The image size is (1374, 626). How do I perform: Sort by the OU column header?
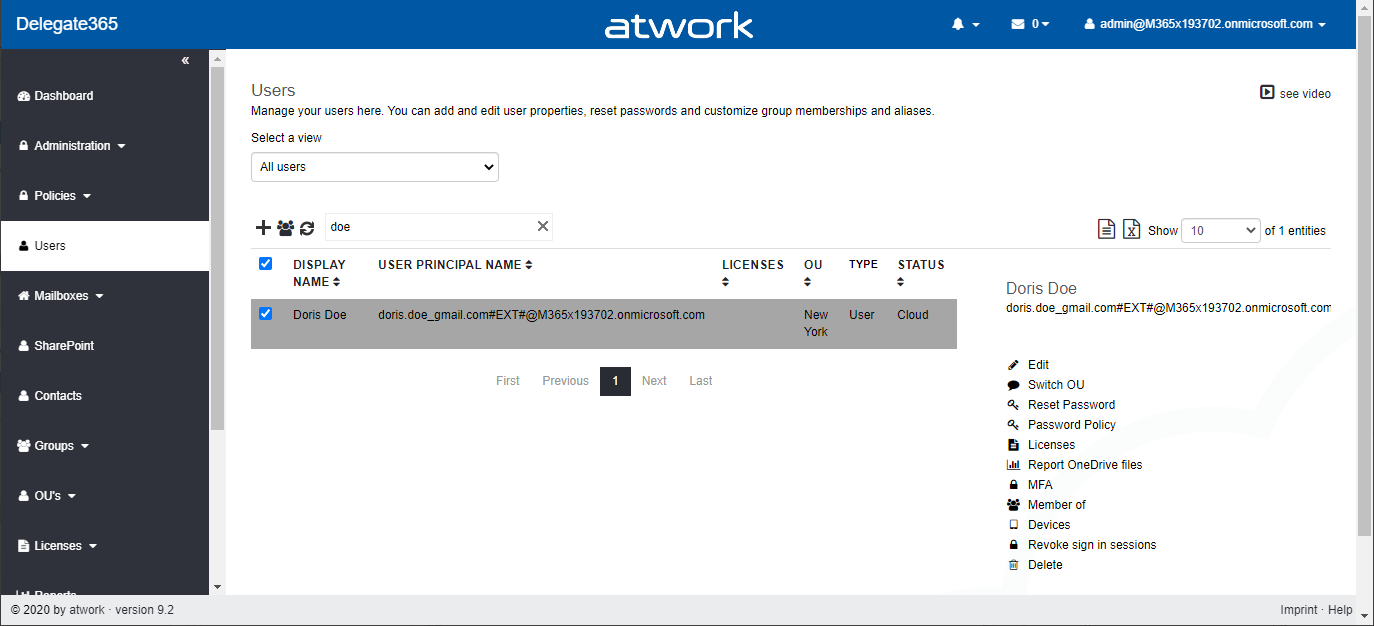(813, 273)
